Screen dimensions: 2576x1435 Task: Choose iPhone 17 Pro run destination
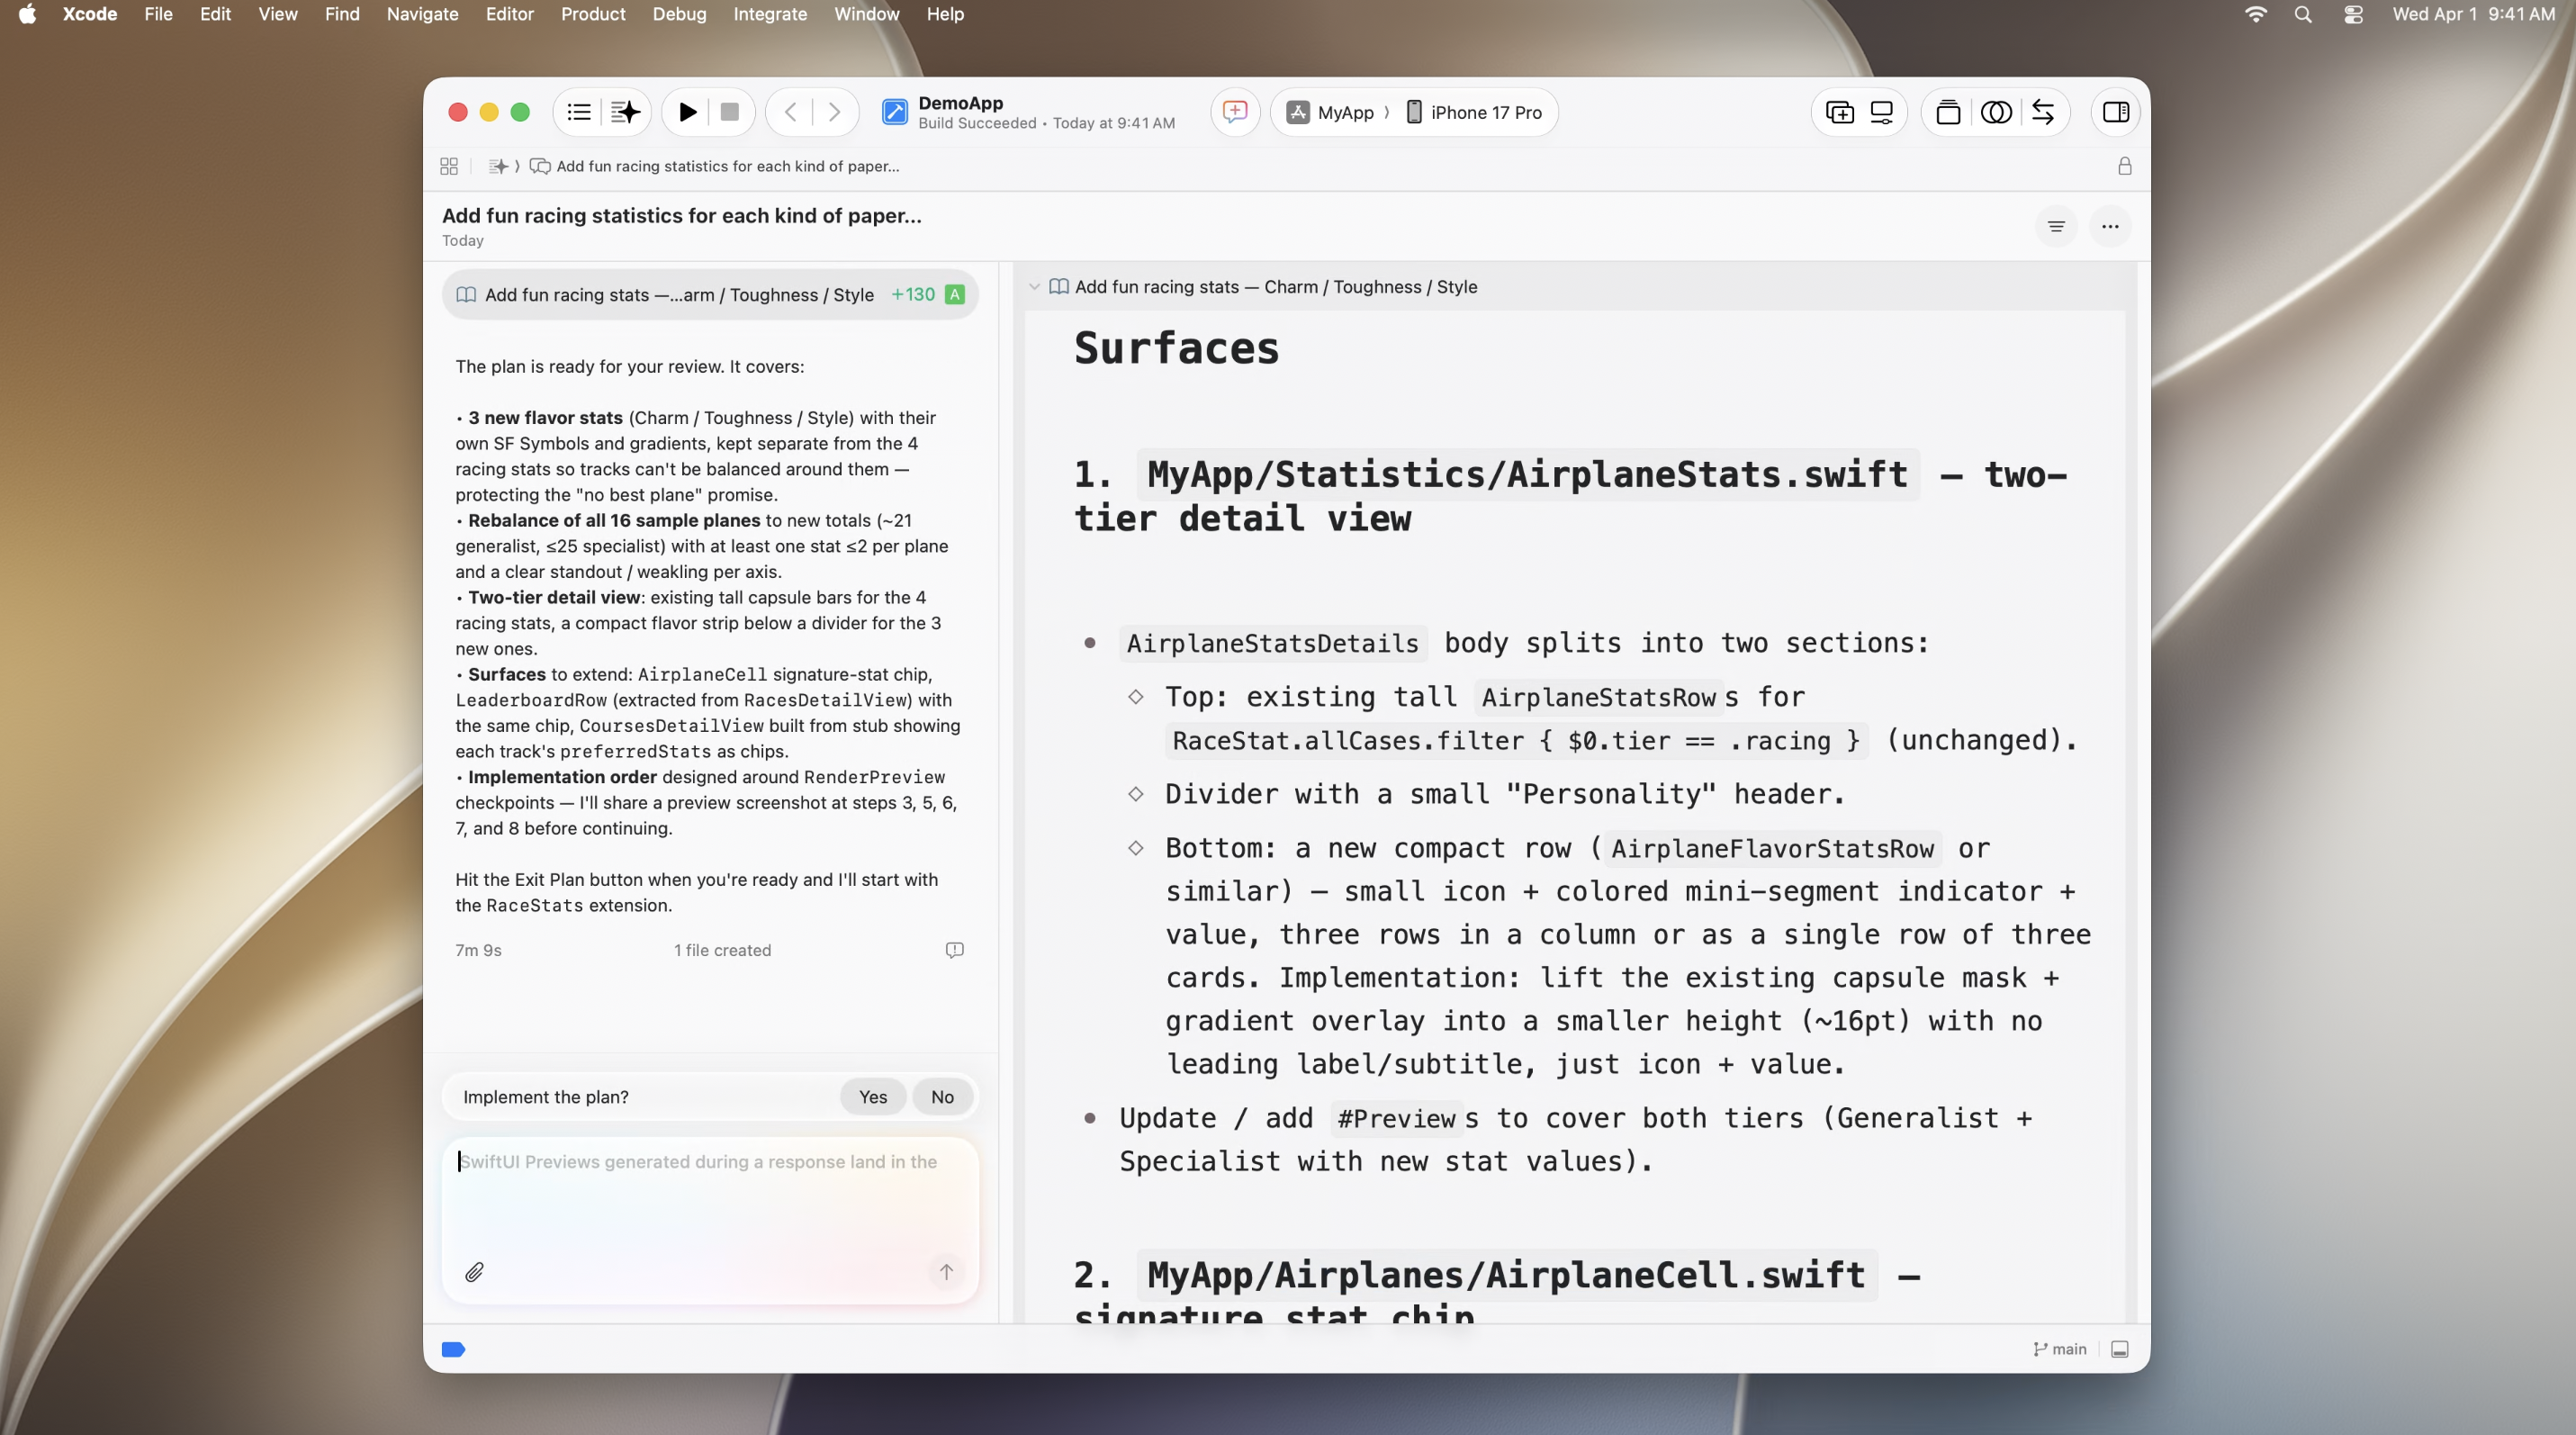click(x=1474, y=112)
